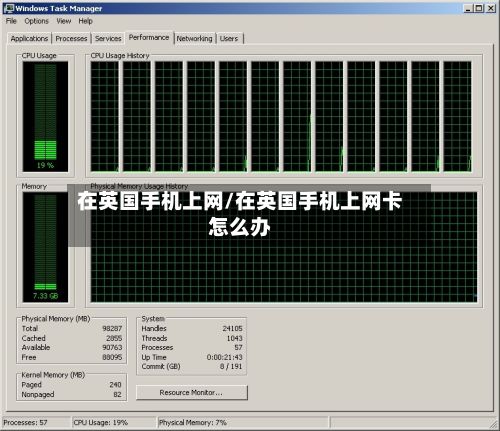This screenshot has height=431, width=500.
Task: Select the Performance tab
Action: (149, 38)
